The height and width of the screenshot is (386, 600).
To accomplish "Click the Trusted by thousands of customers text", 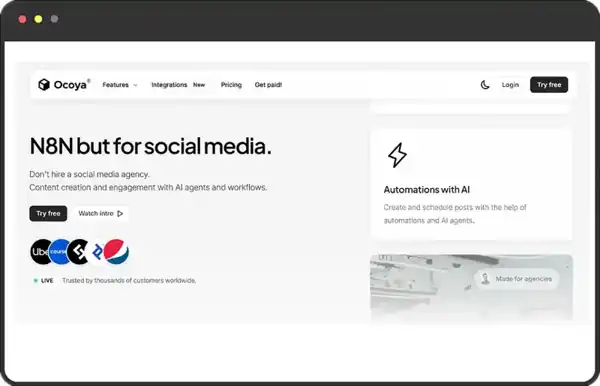I will [129, 280].
